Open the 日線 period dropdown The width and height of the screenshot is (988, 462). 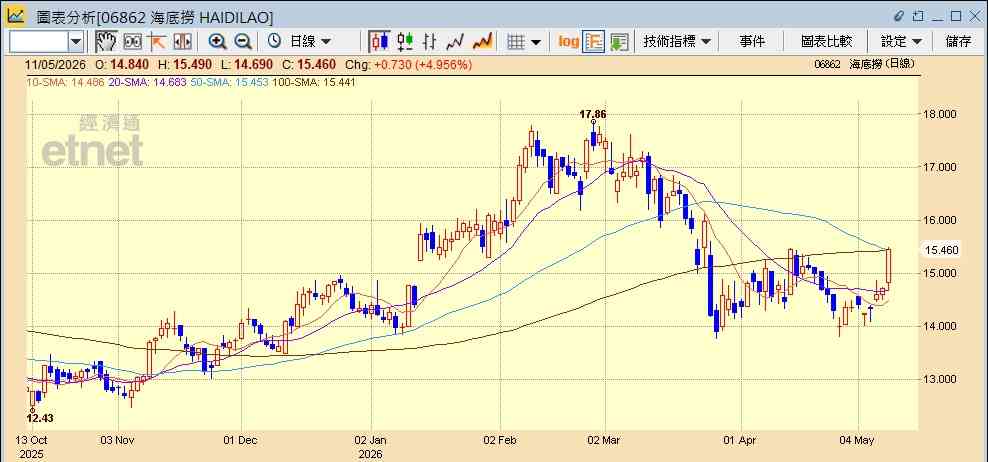click(310, 42)
